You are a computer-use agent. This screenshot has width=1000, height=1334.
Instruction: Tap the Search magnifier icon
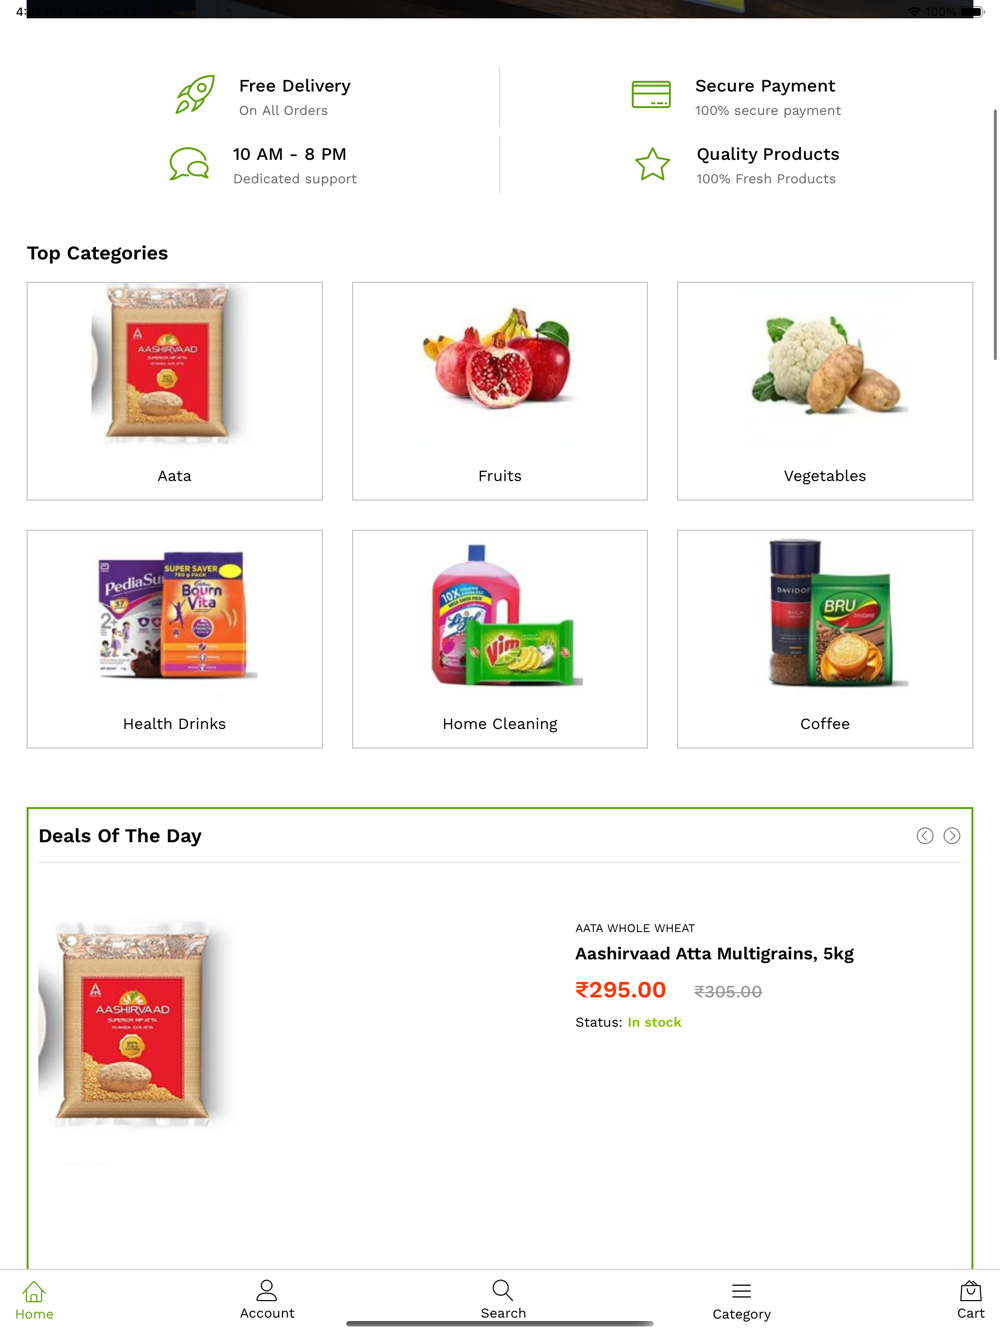click(503, 1290)
